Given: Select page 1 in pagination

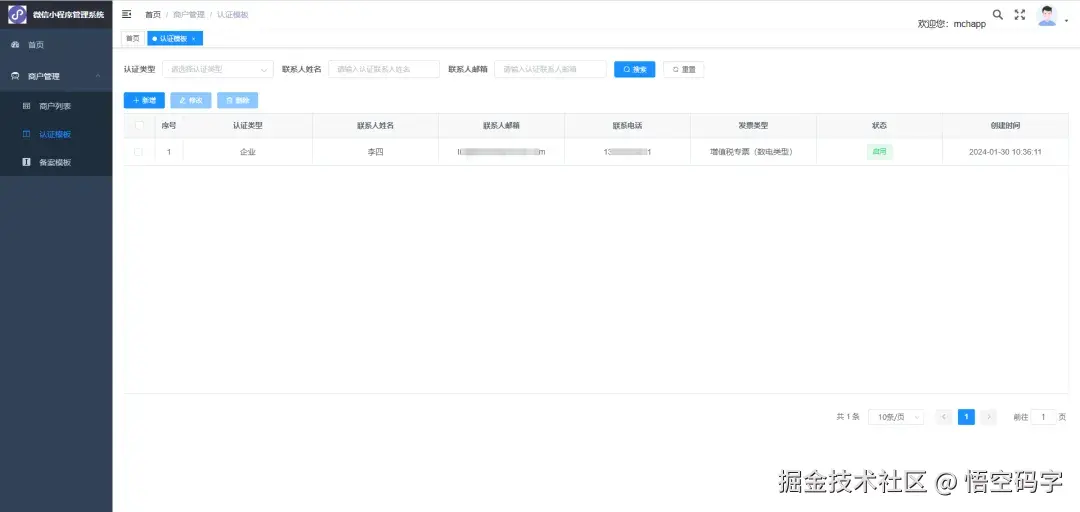Looking at the screenshot, I should coord(966,417).
